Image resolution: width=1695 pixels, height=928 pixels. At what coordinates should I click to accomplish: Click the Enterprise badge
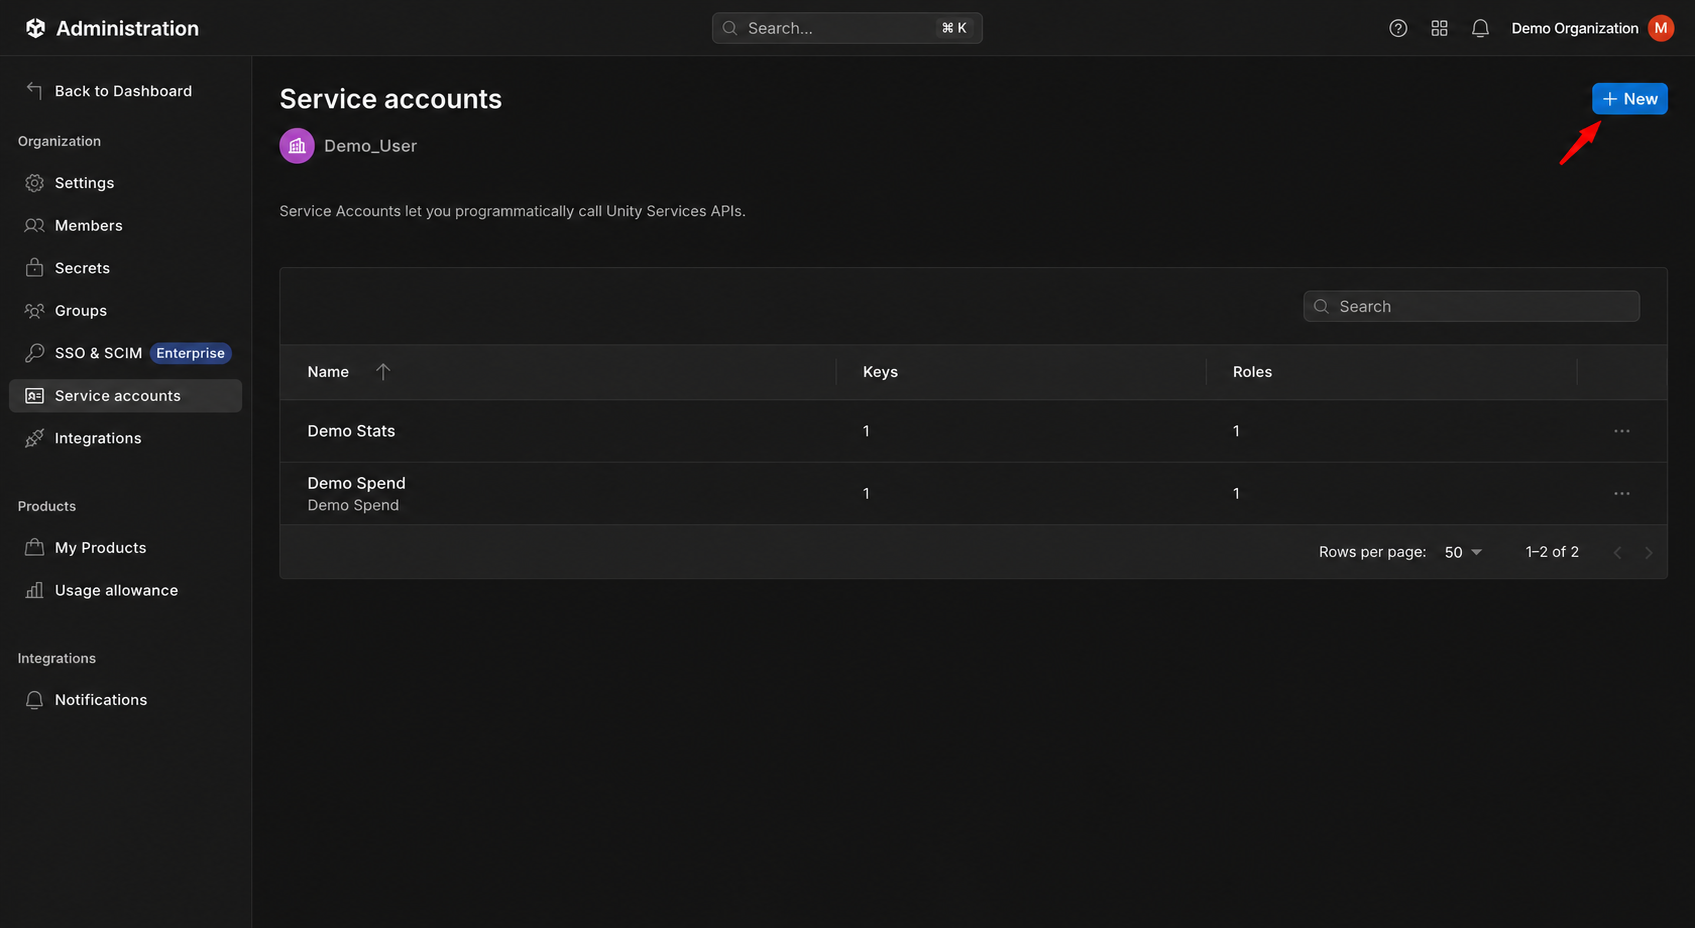(190, 353)
